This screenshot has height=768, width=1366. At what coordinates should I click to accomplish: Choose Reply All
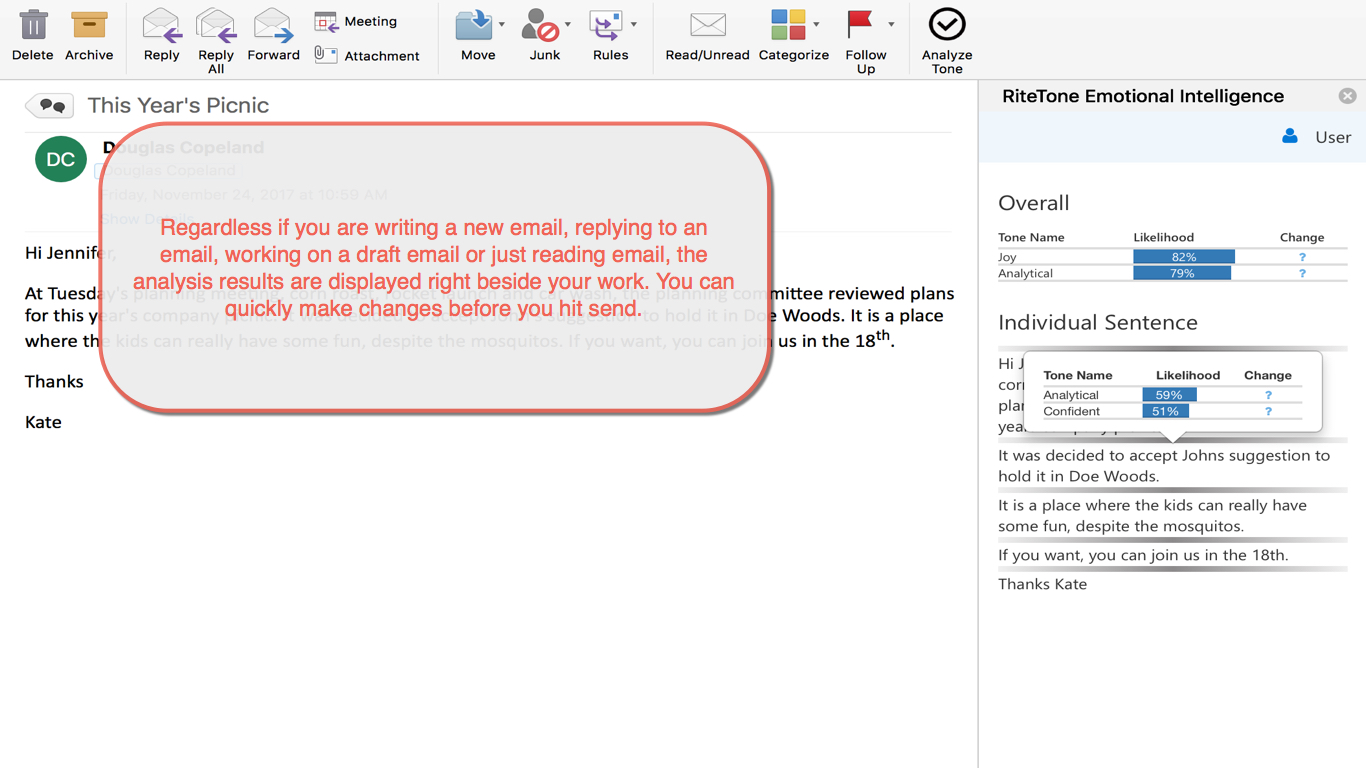click(216, 40)
